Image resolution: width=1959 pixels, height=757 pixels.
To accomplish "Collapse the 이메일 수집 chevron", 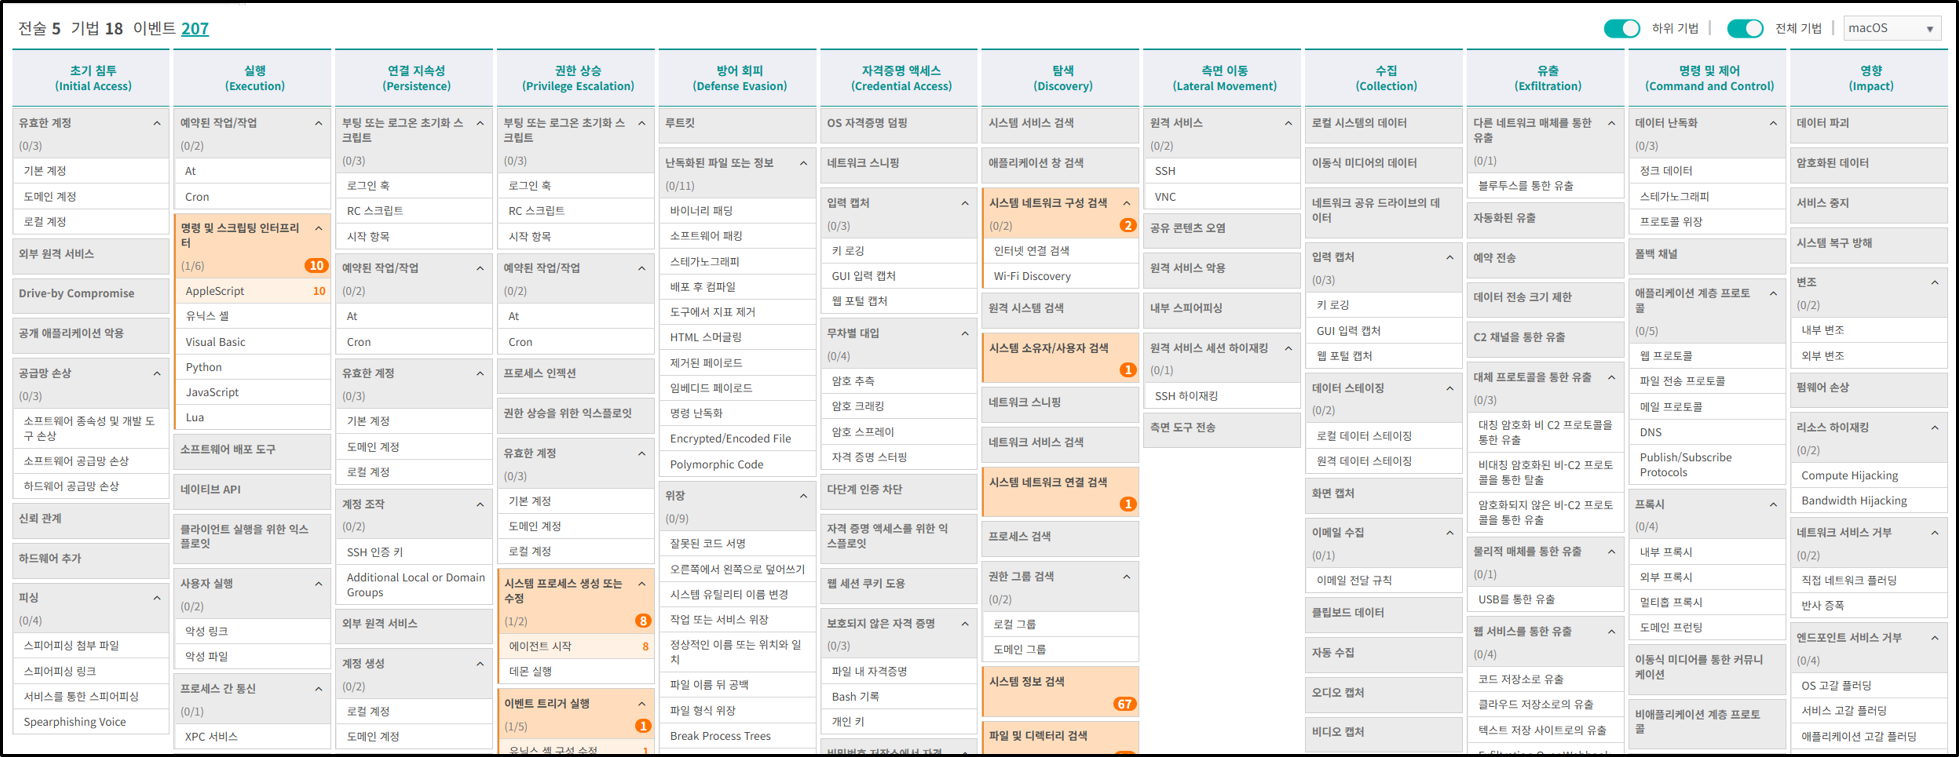I will (x=1450, y=533).
